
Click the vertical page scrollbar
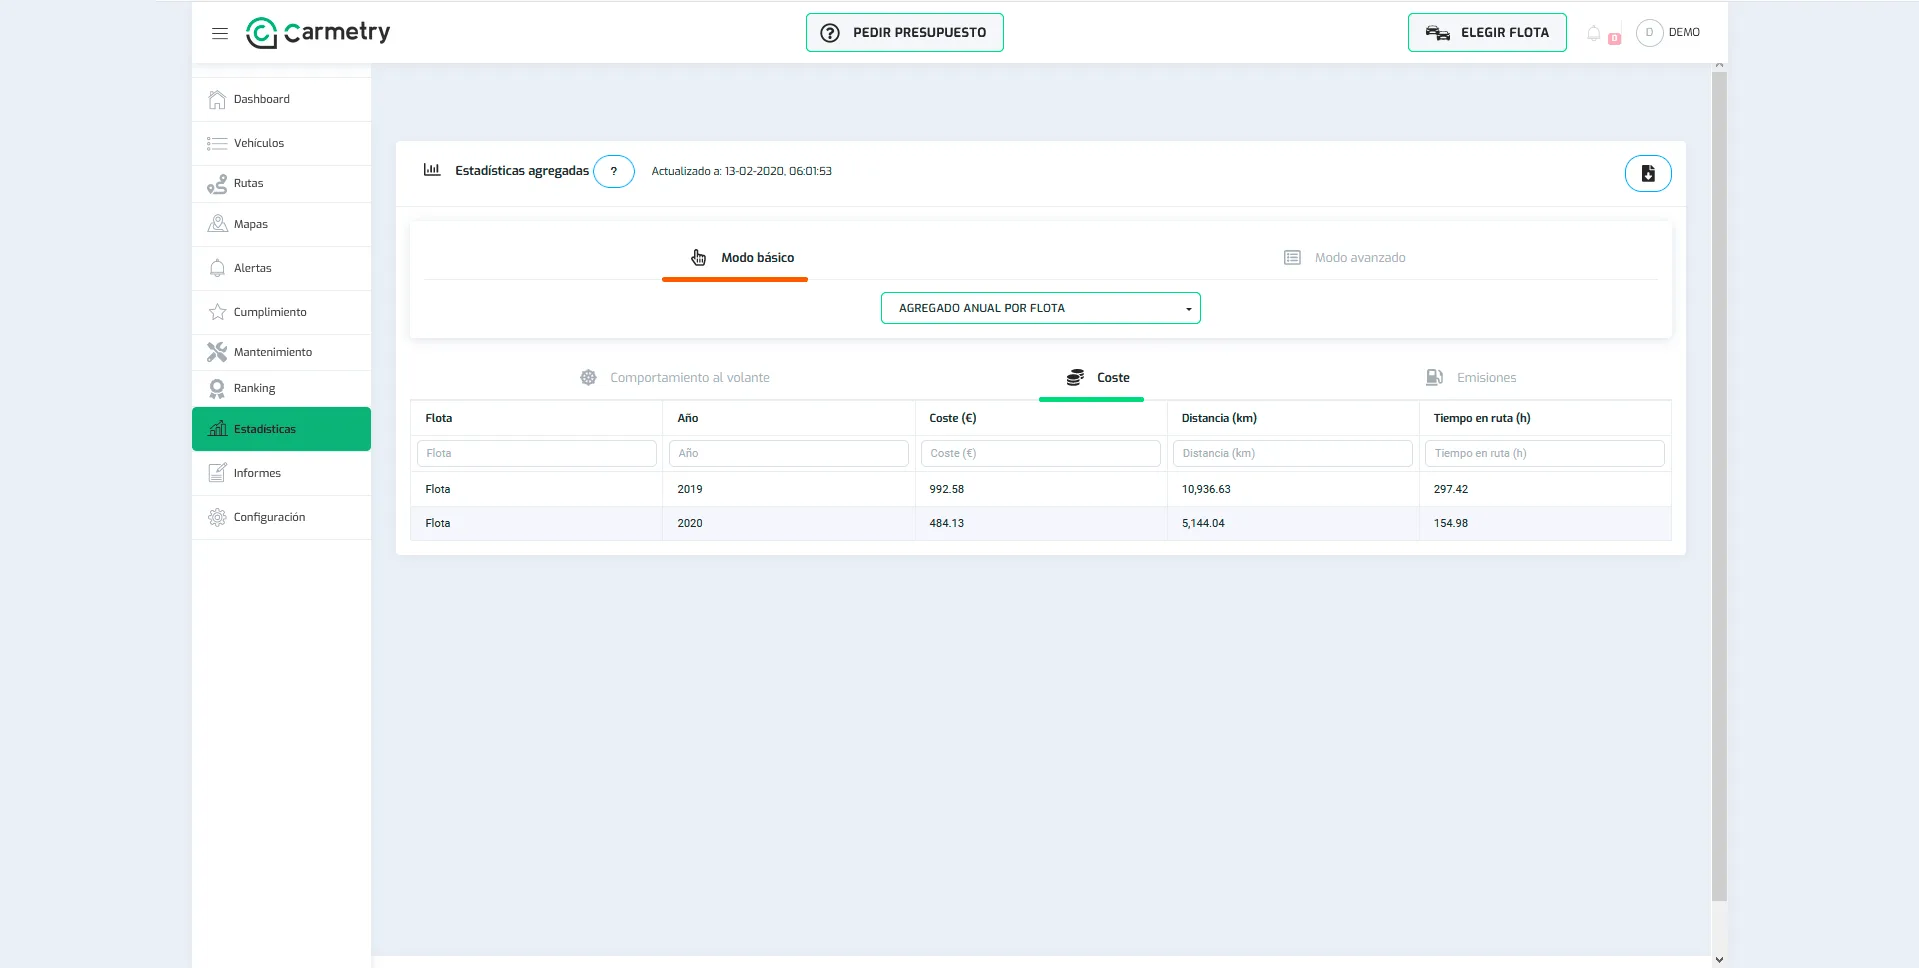coord(1719,486)
